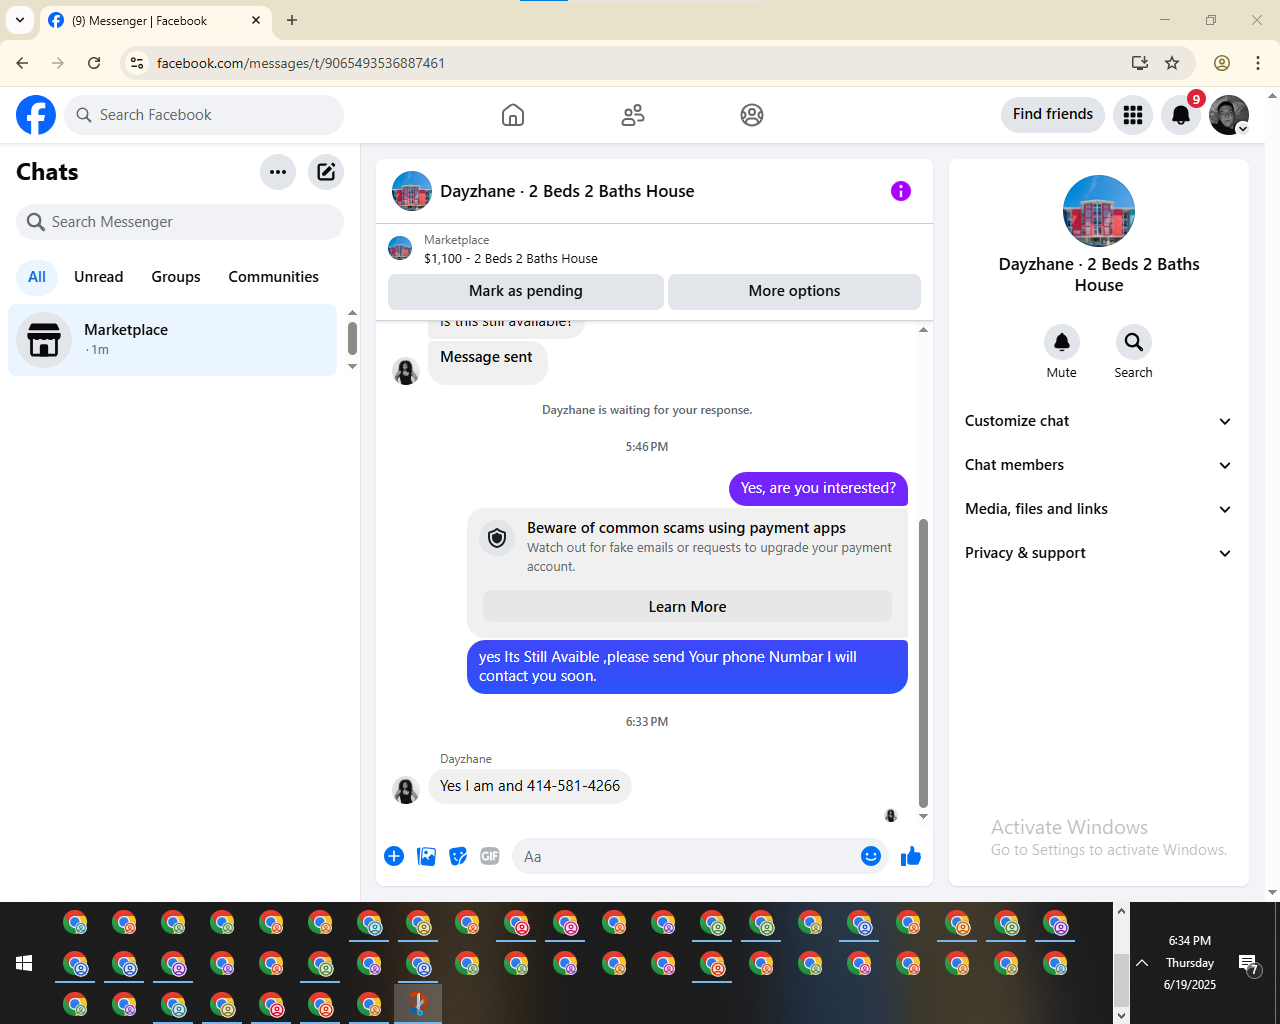Click Learn More about payment scams
Screen dimensions: 1280x1024
(x=687, y=607)
